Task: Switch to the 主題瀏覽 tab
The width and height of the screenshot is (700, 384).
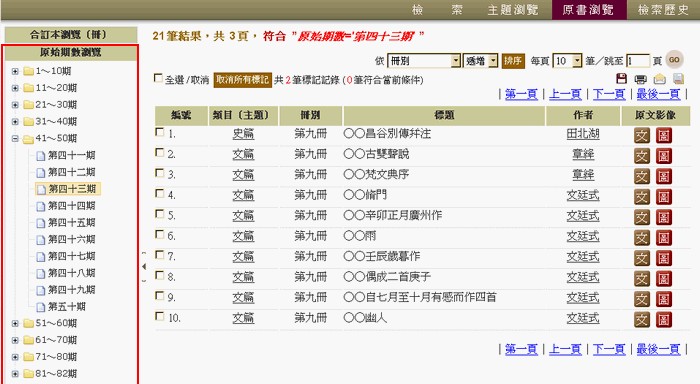Action: click(x=512, y=10)
